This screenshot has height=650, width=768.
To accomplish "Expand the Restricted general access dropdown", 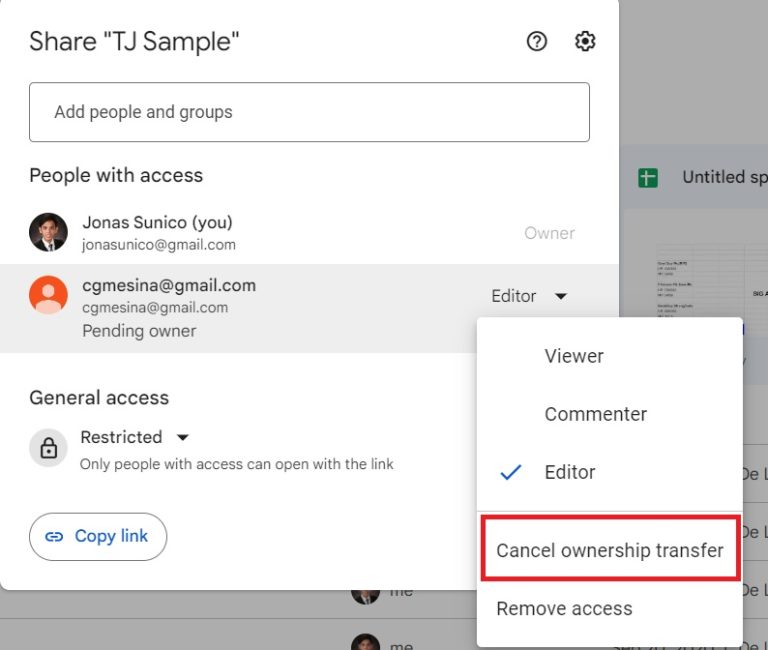I will [x=135, y=437].
